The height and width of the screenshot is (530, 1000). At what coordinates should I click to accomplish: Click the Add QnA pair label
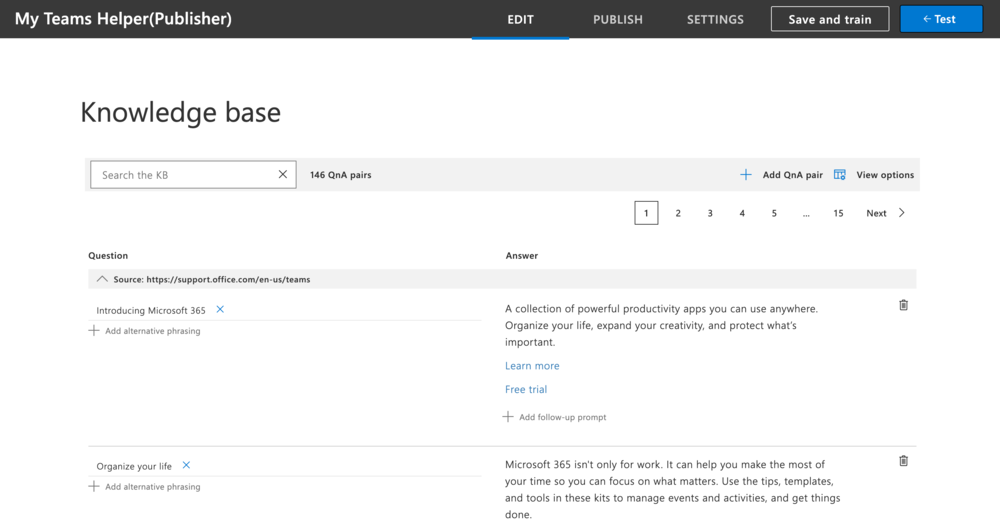coord(792,175)
